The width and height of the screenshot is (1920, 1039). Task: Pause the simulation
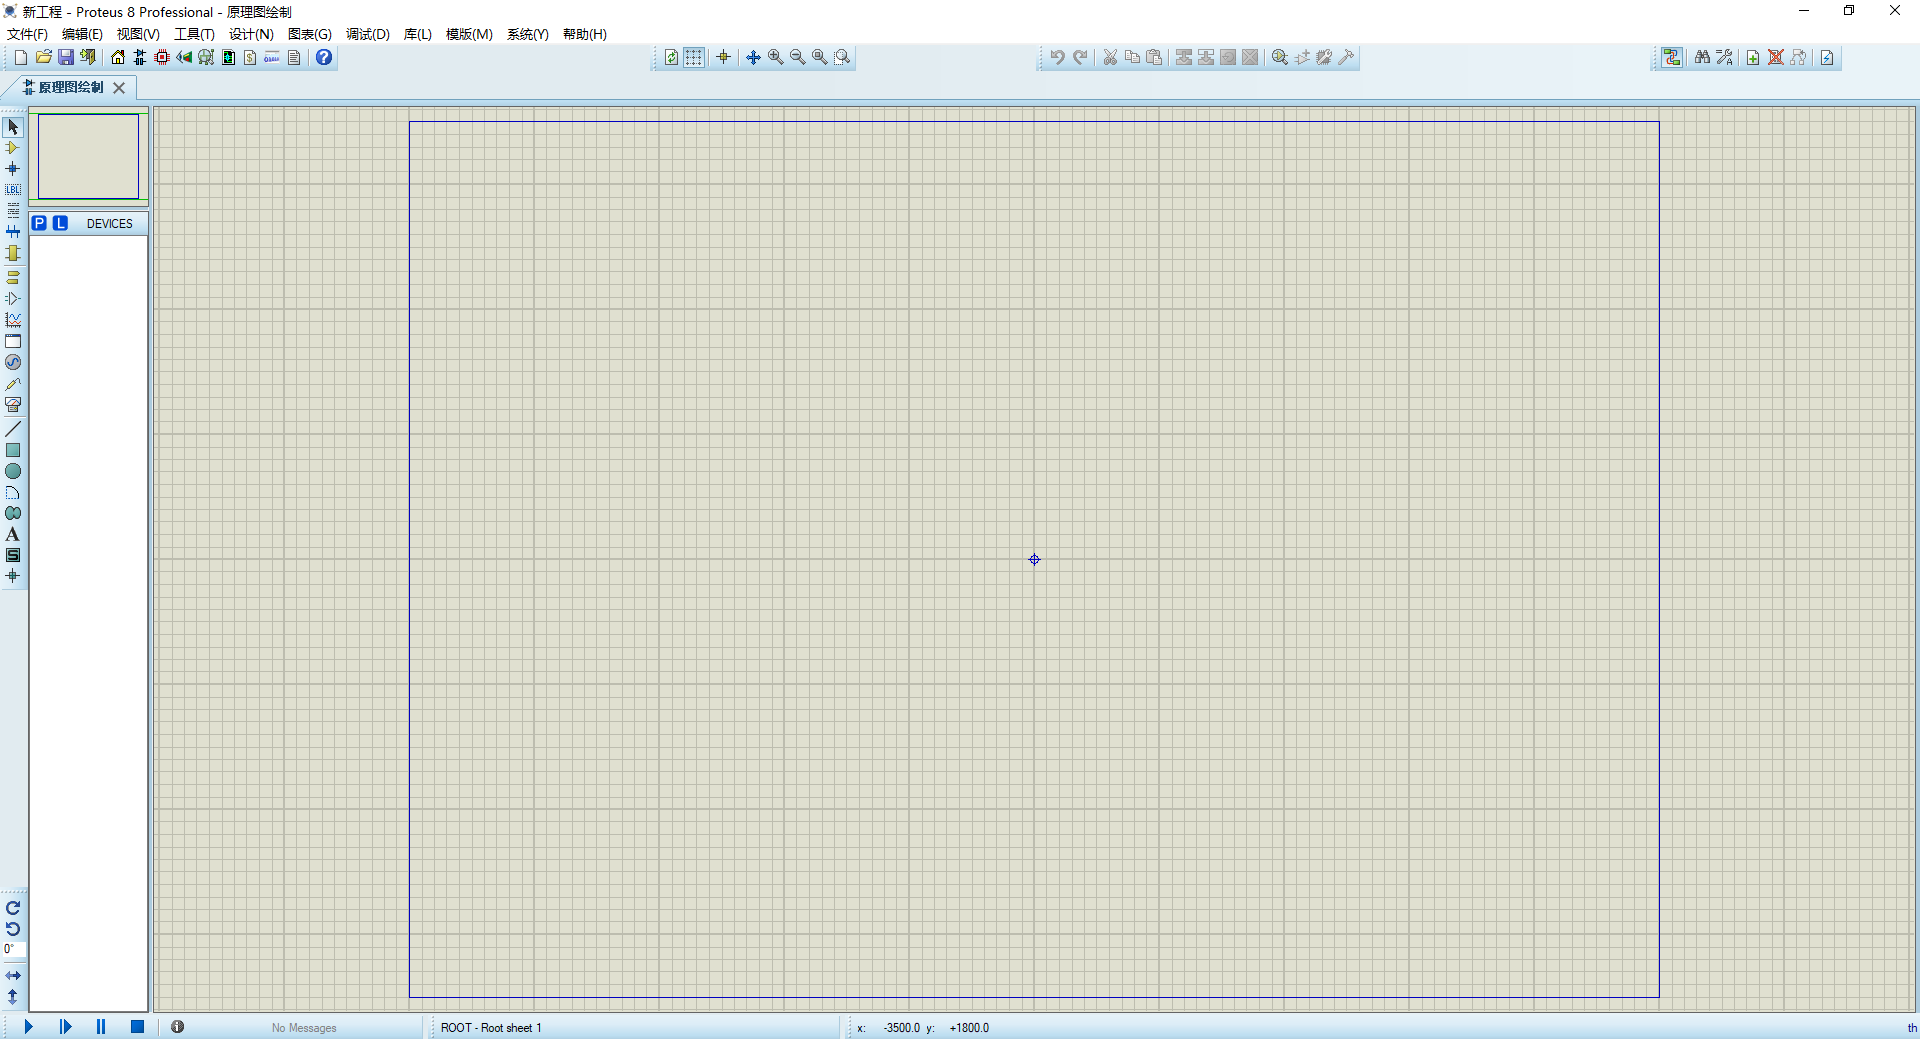click(101, 1026)
